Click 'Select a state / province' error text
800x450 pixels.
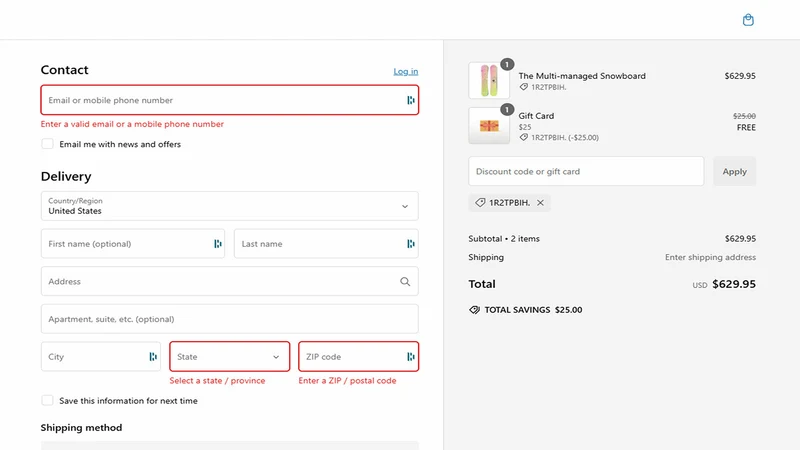(217, 381)
